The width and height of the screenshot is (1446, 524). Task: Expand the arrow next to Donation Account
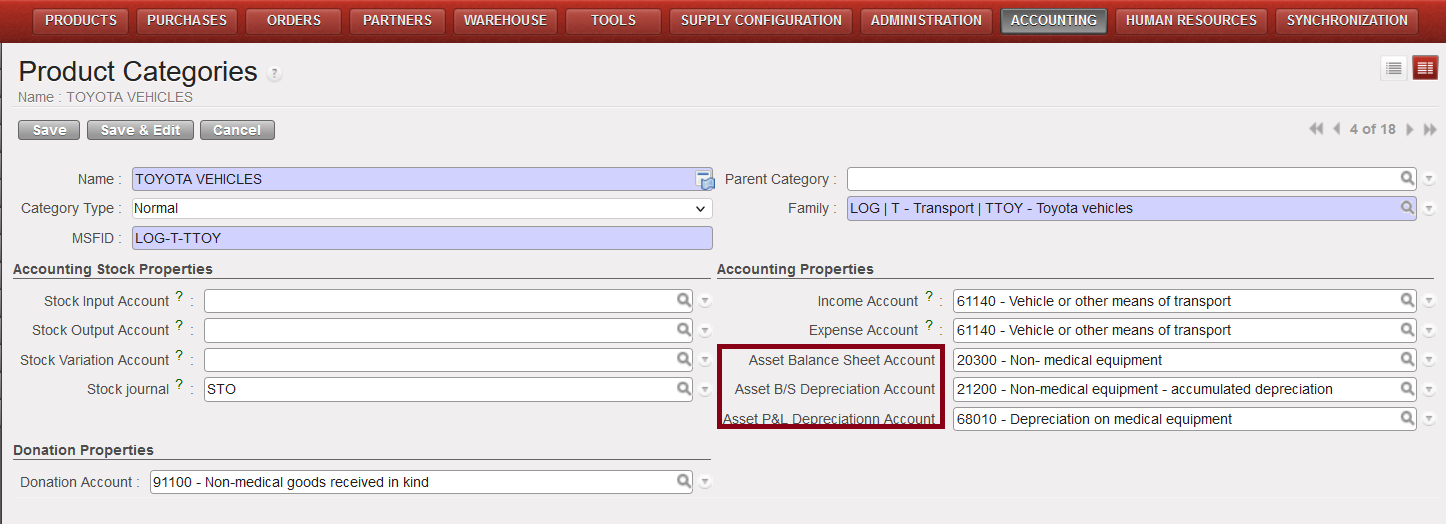(705, 482)
